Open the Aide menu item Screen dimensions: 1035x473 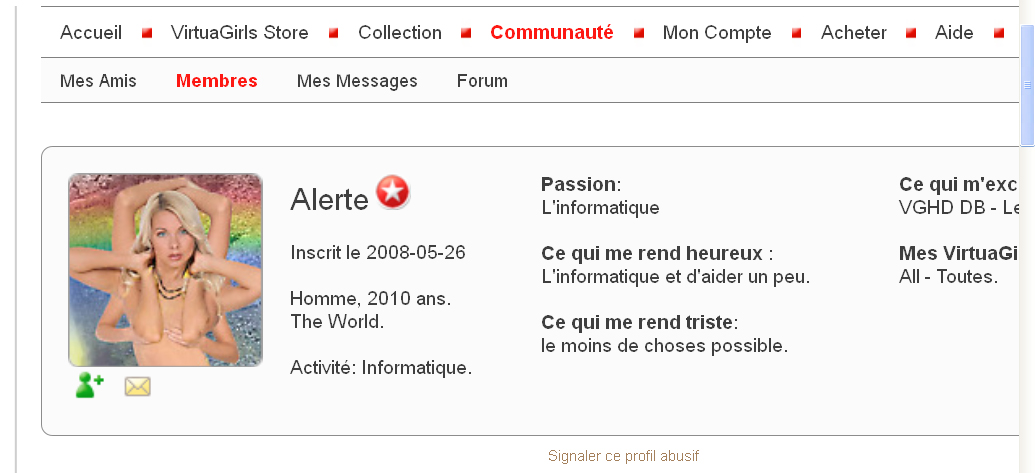coord(954,33)
